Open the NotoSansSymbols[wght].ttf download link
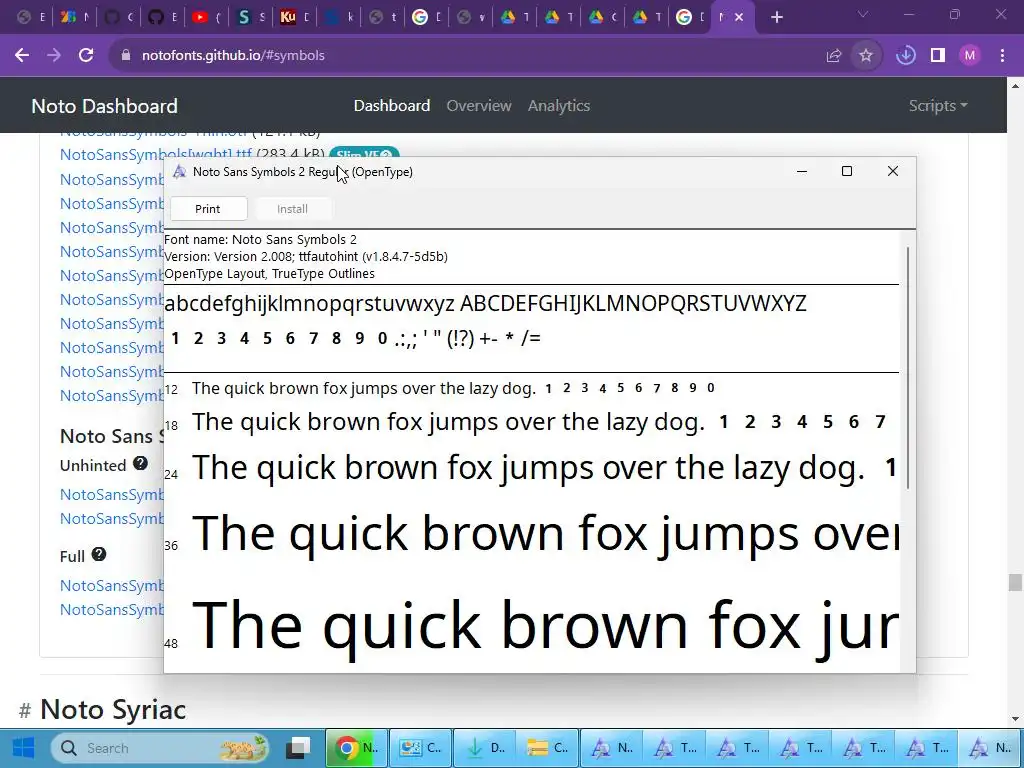The width and height of the screenshot is (1024, 768). click(155, 154)
